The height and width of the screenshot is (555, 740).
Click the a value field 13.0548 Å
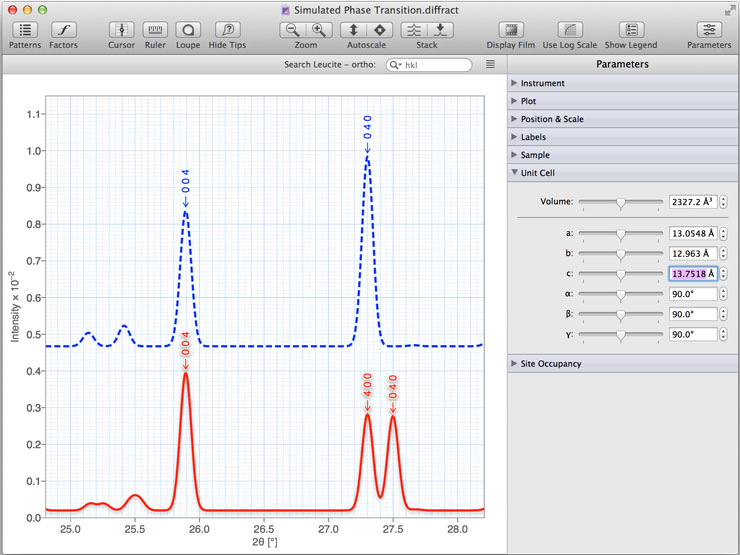(693, 233)
